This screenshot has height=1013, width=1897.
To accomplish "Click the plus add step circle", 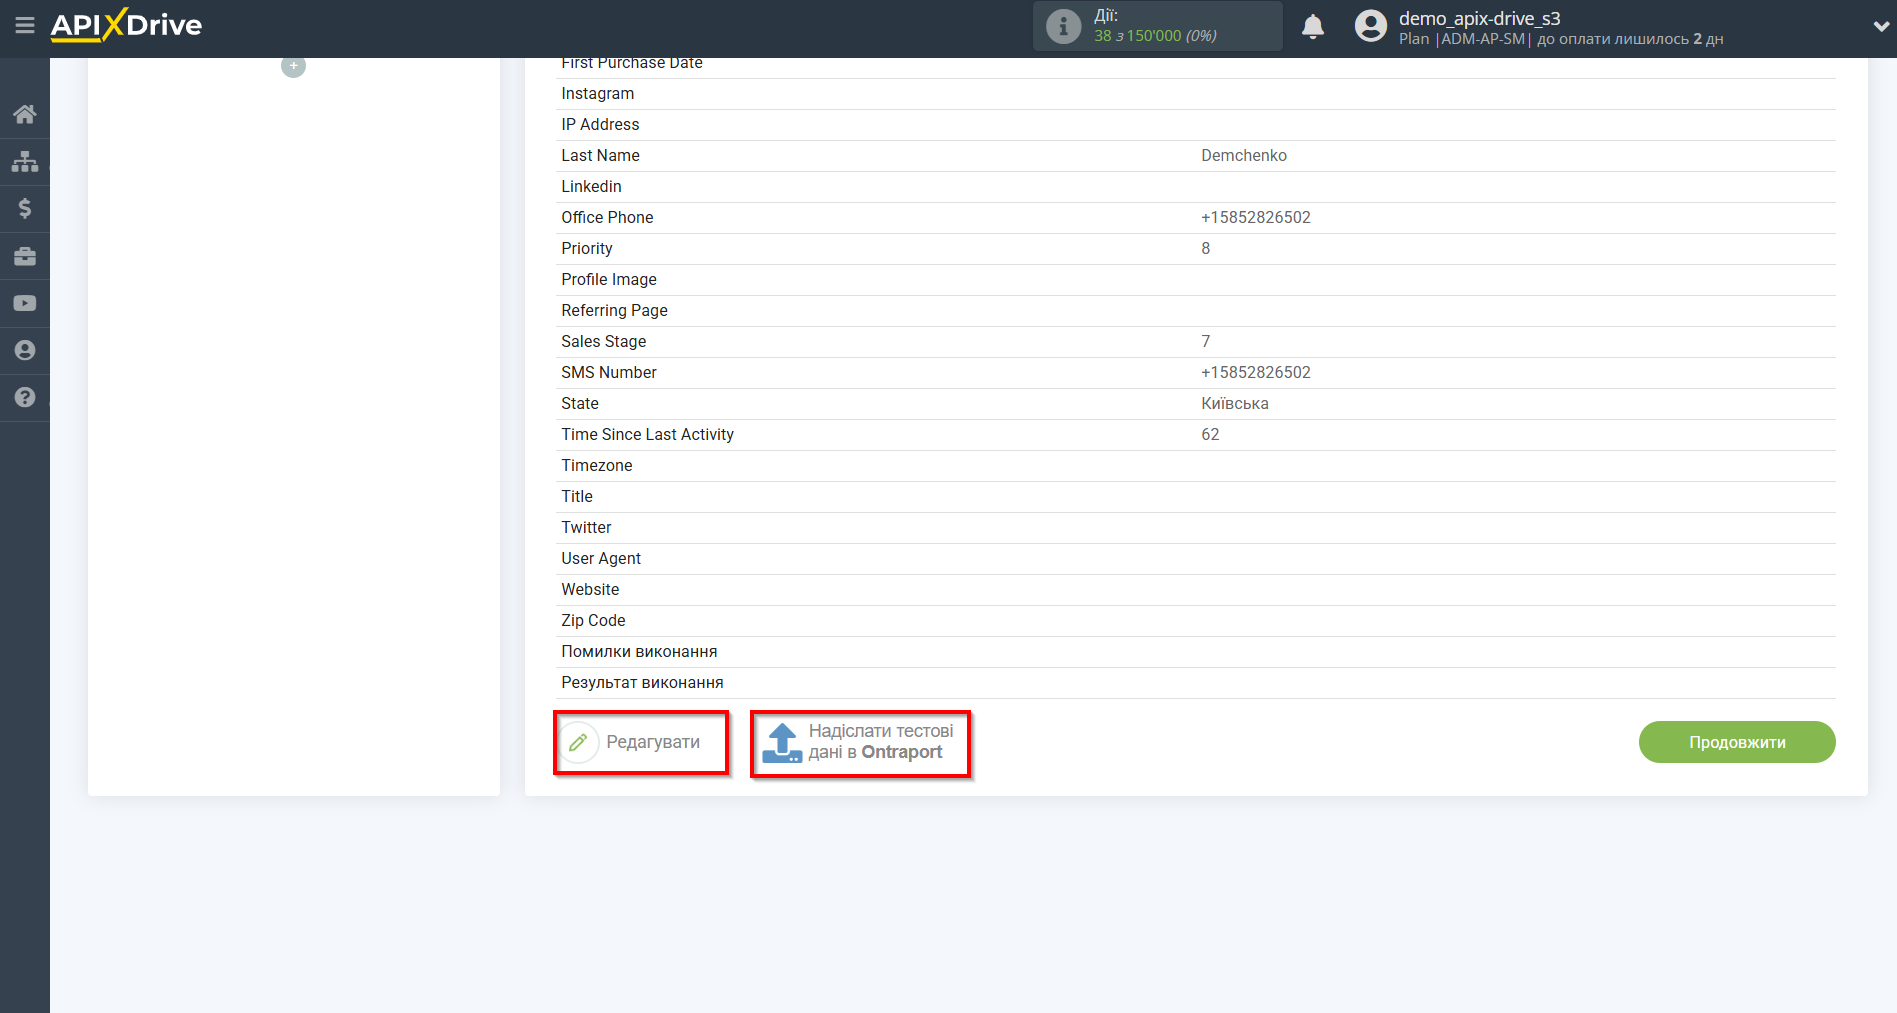I will (x=293, y=66).
